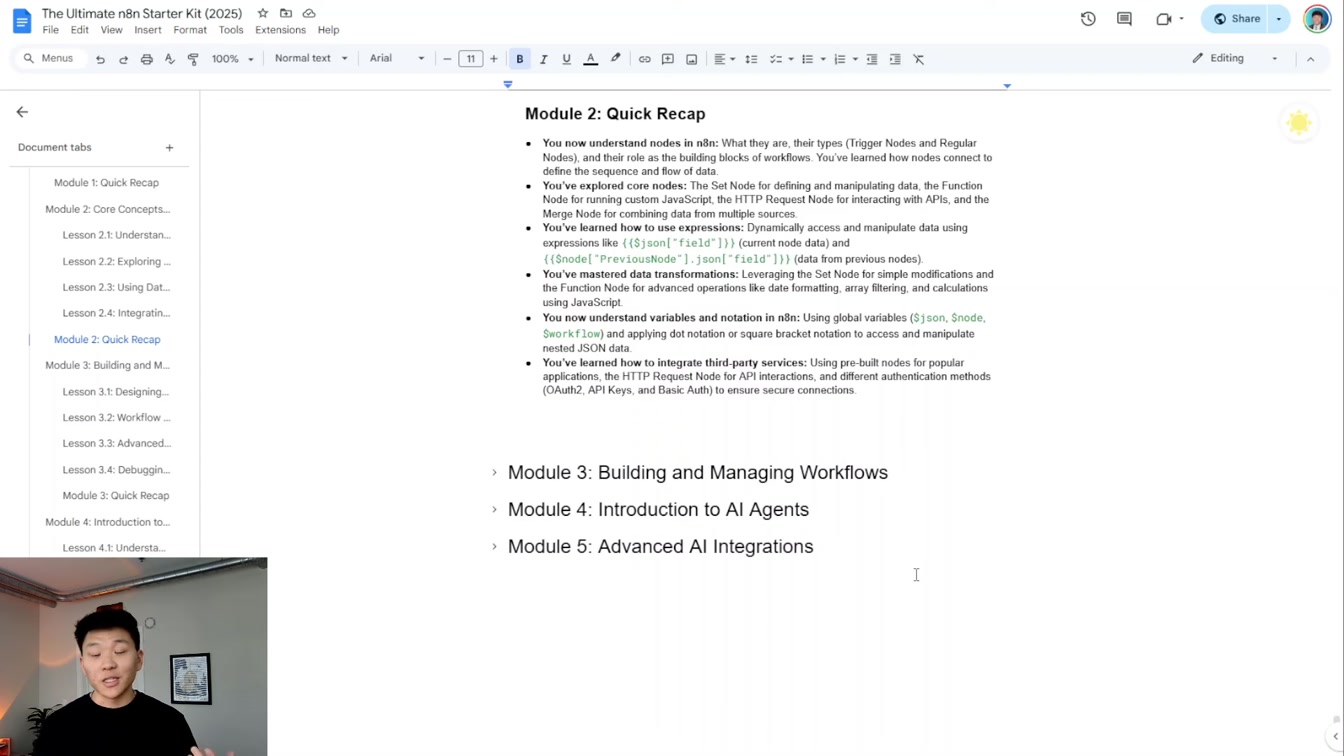Screen dimensions: 1344x756
Task: Apply underline formatting
Action: point(566,59)
